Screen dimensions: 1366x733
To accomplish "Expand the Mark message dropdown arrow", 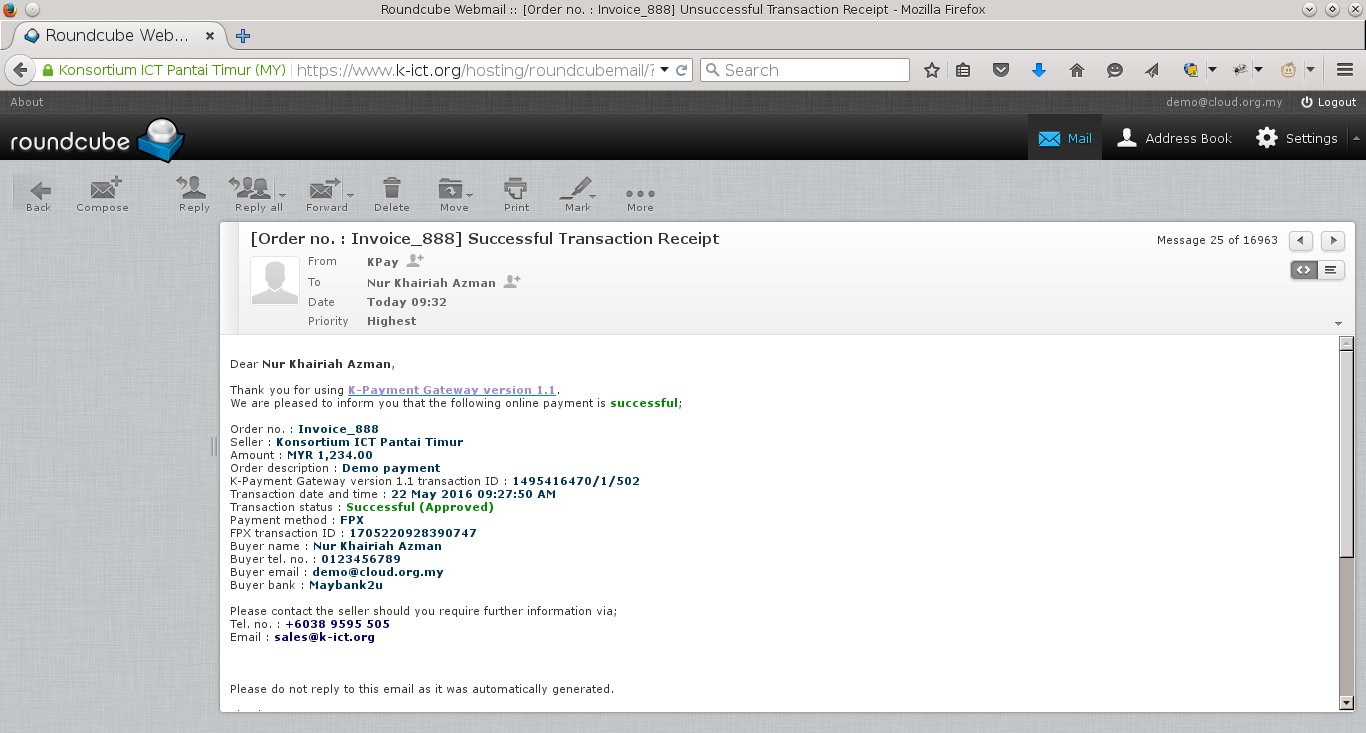I will click(593, 194).
